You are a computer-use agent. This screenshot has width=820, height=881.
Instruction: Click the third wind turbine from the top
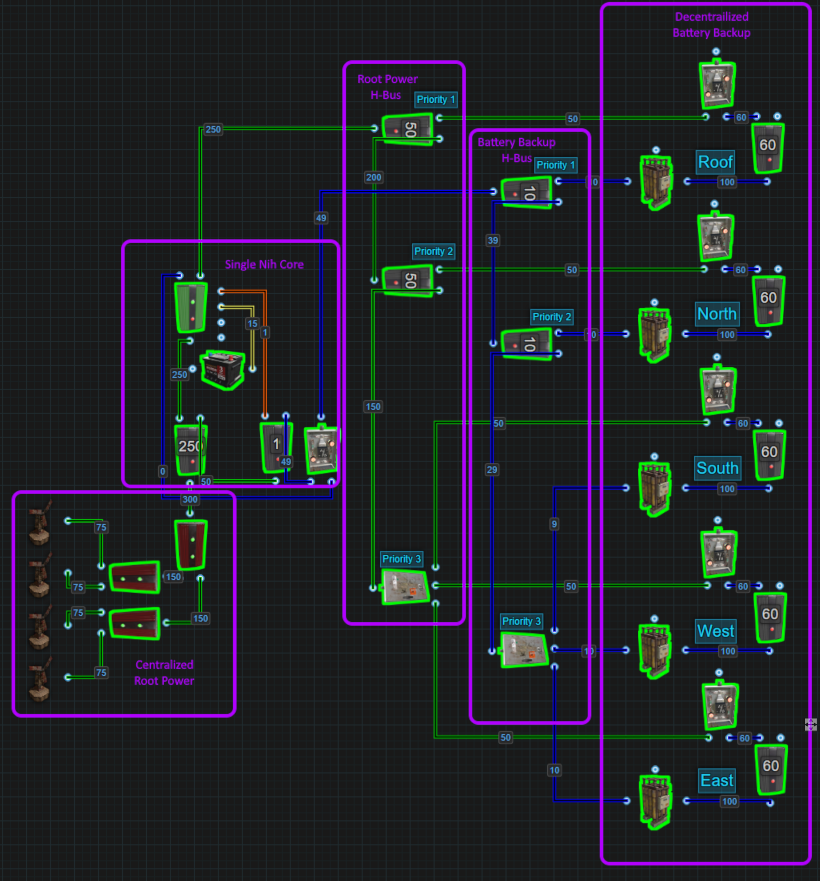[x=40, y=627]
